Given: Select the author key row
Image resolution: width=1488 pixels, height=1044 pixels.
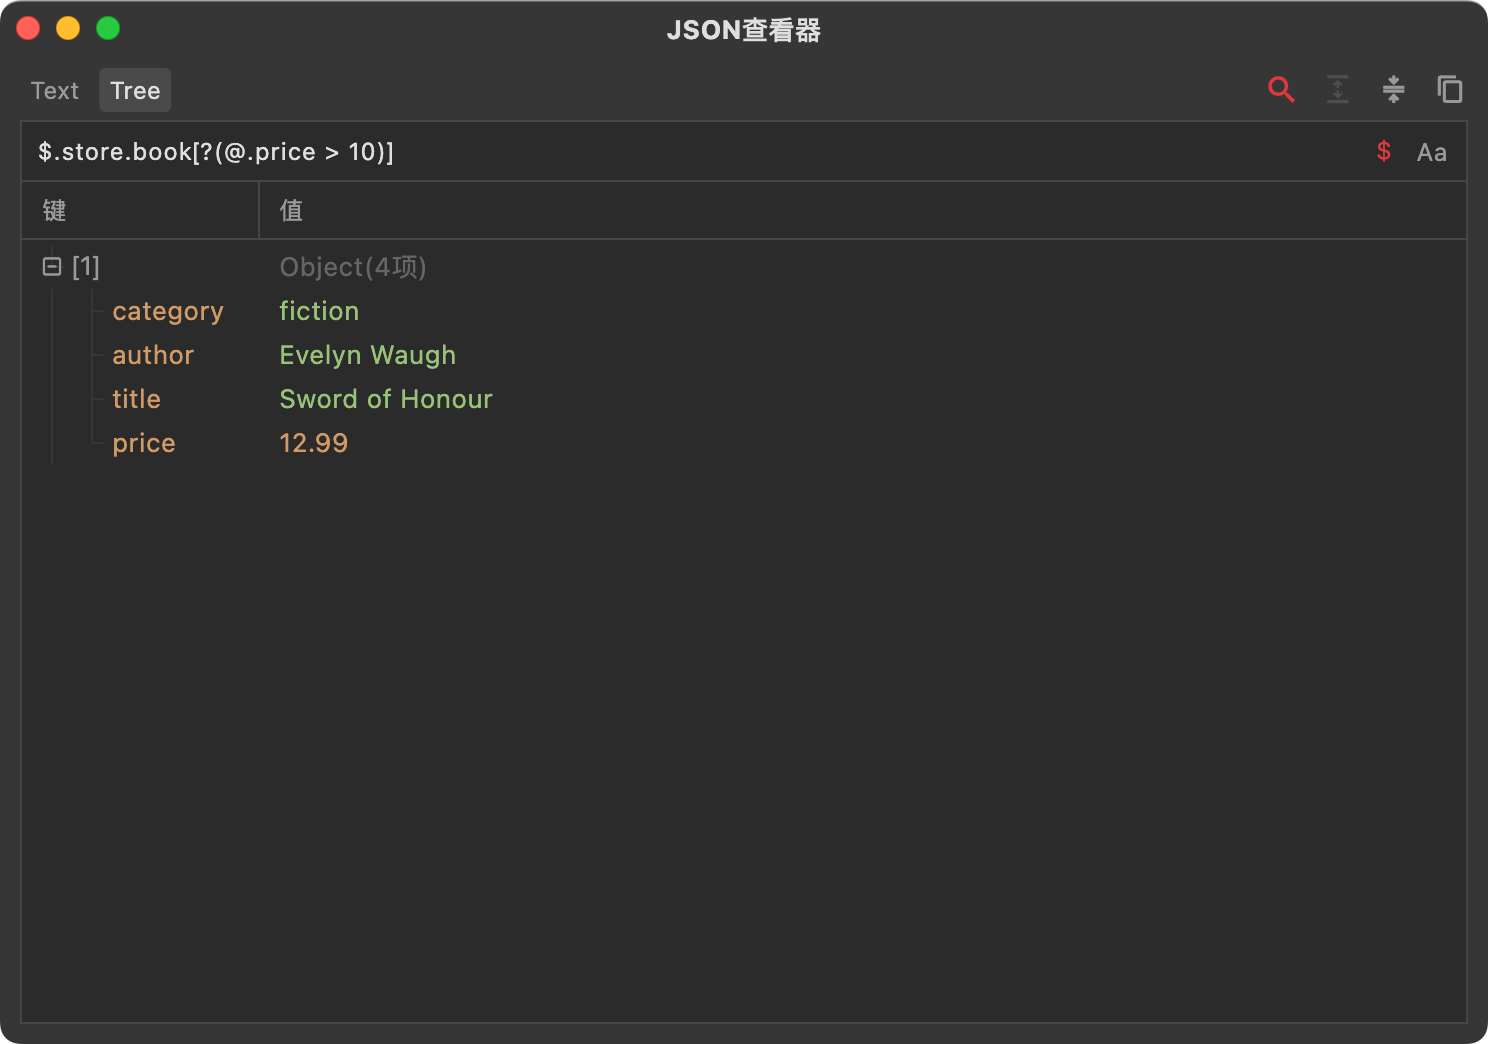Looking at the screenshot, I should [x=153, y=356].
